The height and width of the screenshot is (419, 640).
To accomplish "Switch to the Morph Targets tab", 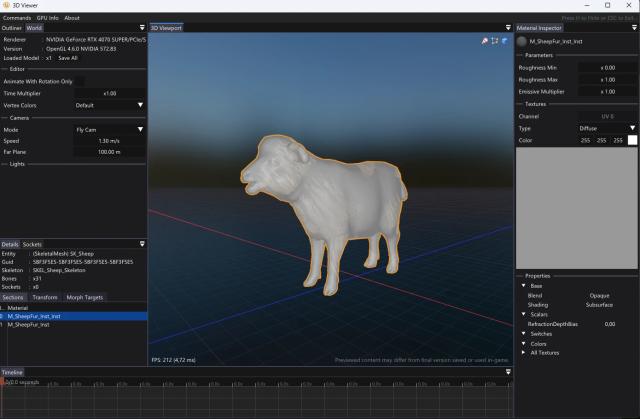I will (x=84, y=297).
